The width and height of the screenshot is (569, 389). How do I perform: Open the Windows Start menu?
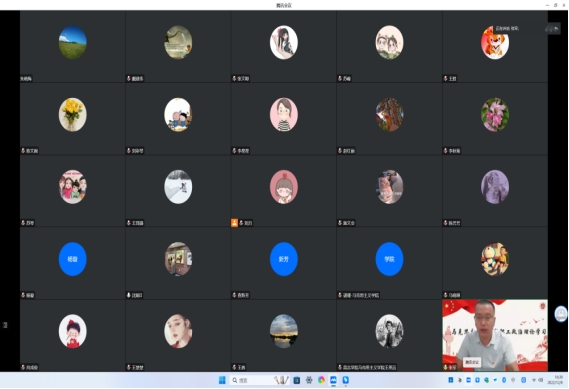pos(222,380)
